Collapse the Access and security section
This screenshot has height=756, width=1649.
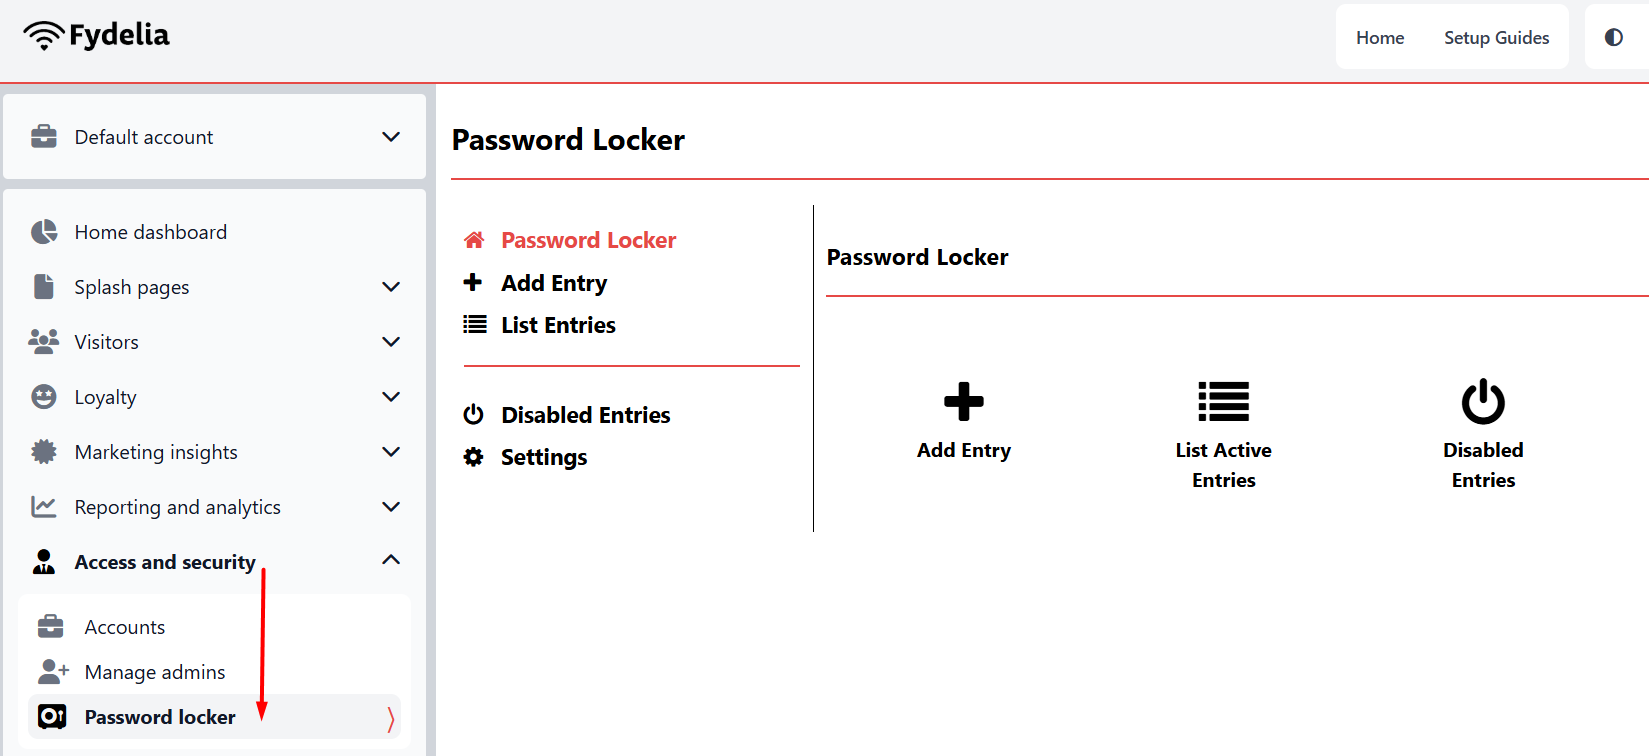click(391, 560)
